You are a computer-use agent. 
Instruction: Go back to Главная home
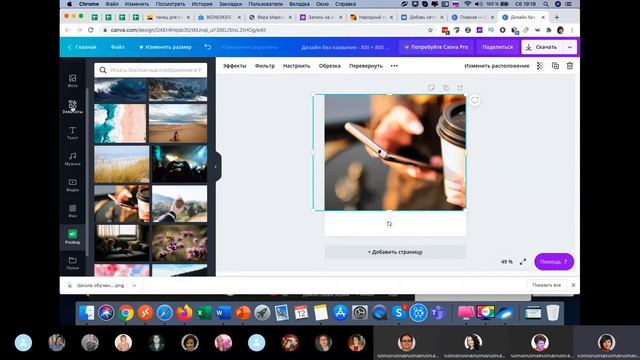82,47
